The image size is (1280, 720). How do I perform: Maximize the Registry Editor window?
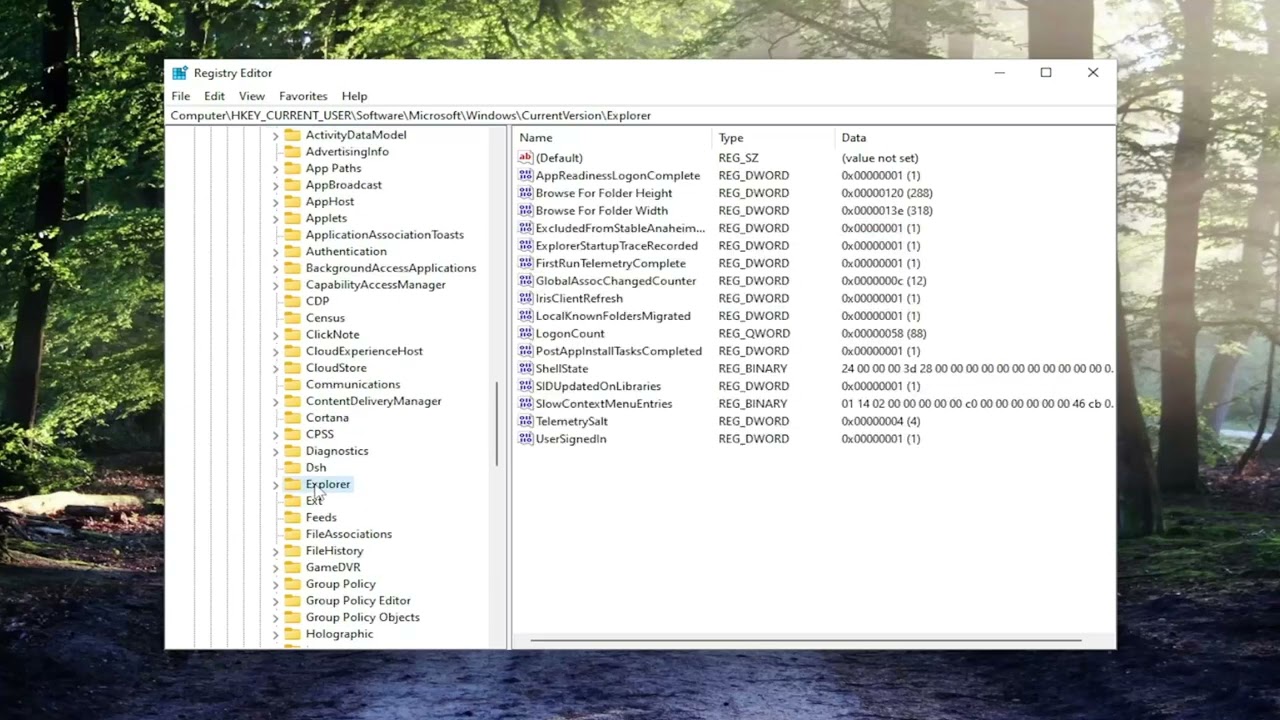(x=1046, y=73)
